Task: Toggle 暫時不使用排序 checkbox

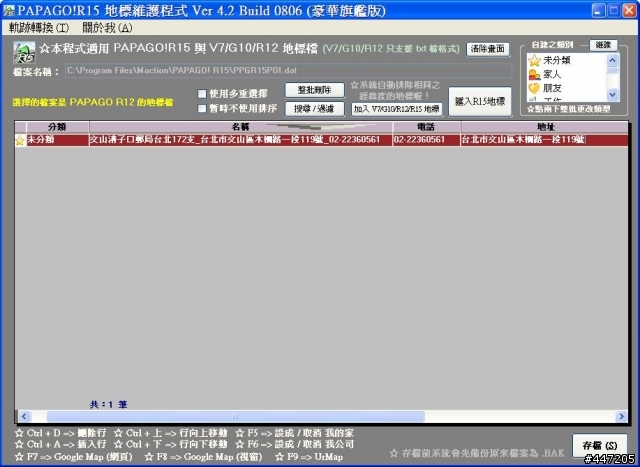Action: [202, 109]
